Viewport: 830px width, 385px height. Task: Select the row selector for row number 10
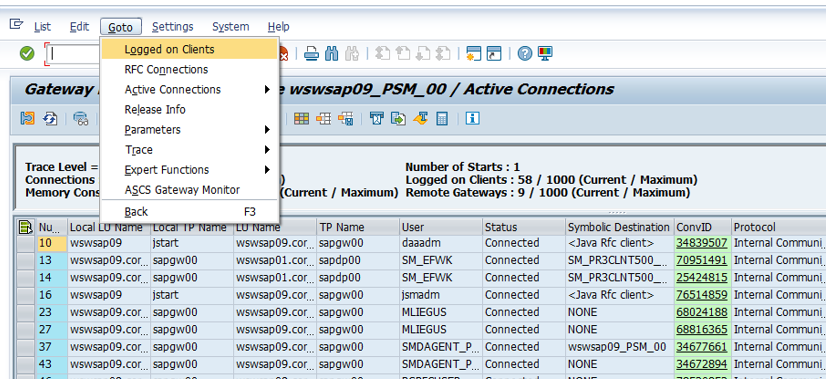click(x=26, y=244)
